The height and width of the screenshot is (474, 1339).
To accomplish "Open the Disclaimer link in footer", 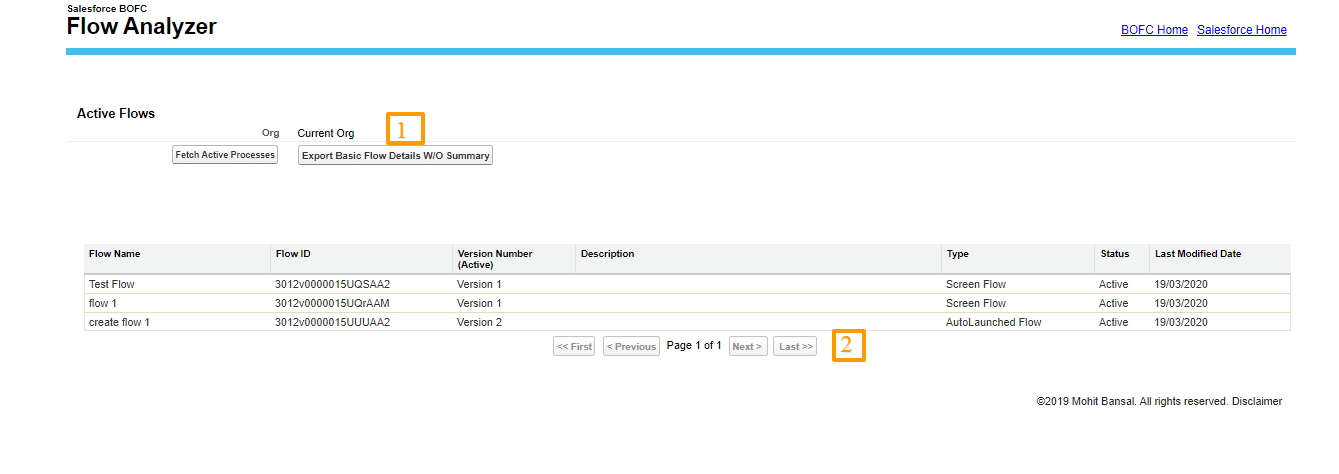I will (1257, 401).
